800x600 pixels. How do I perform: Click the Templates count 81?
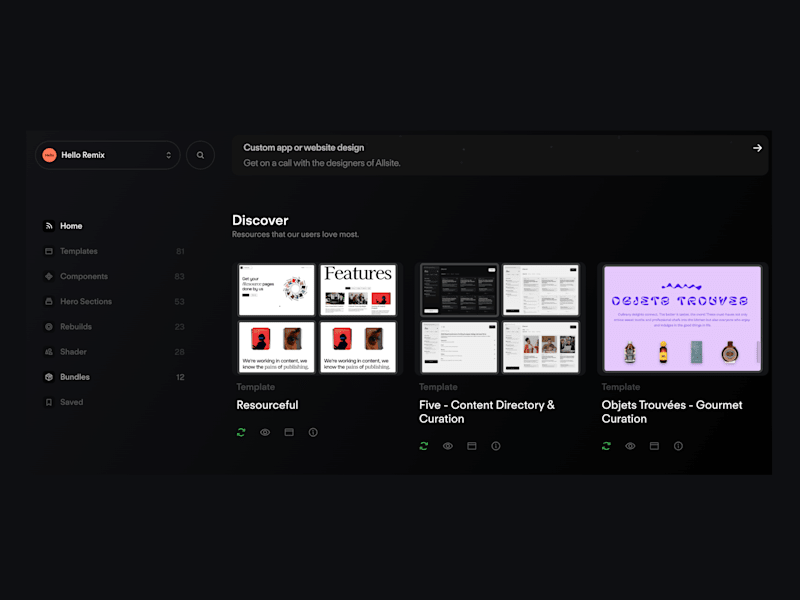click(x=180, y=252)
